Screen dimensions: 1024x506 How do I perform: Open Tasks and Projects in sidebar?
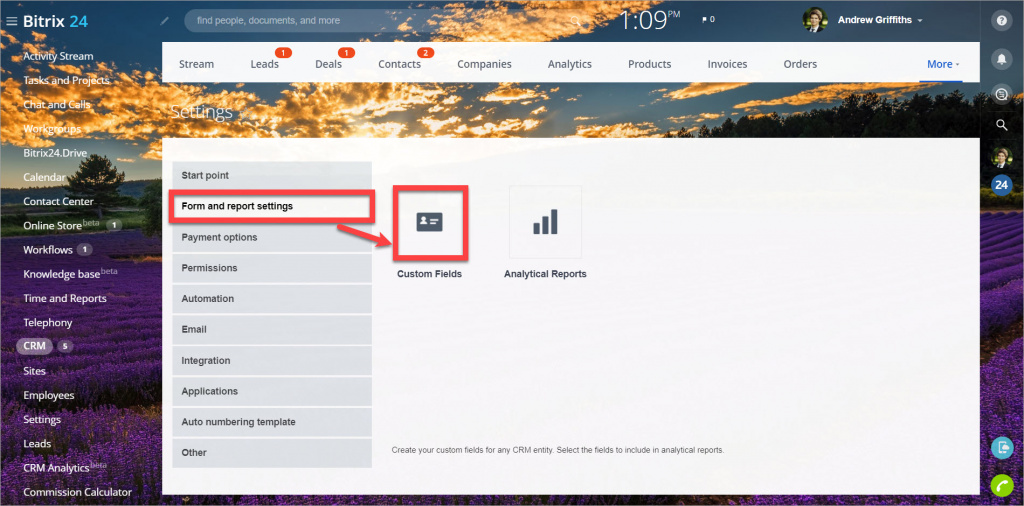(x=67, y=80)
